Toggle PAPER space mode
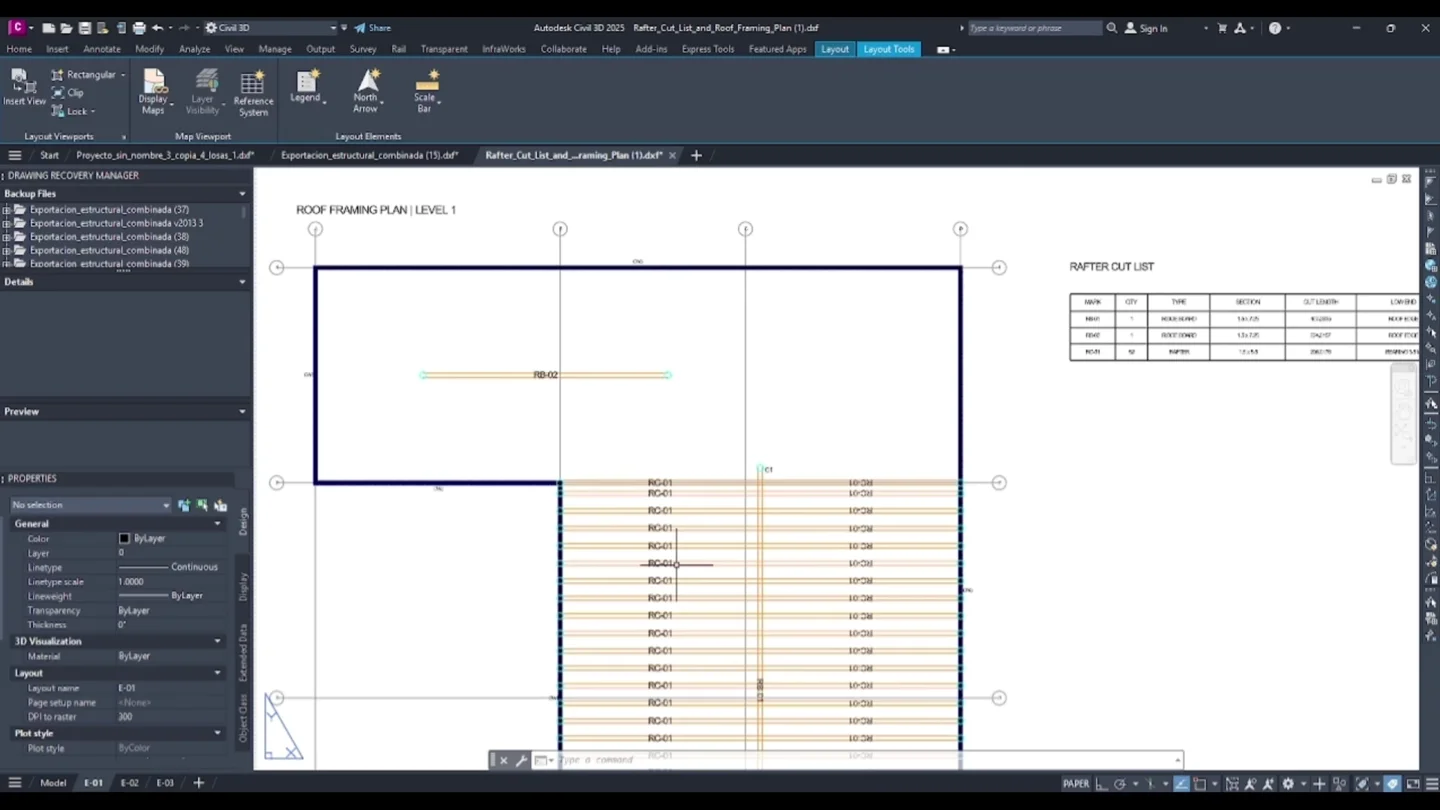 [1076, 784]
